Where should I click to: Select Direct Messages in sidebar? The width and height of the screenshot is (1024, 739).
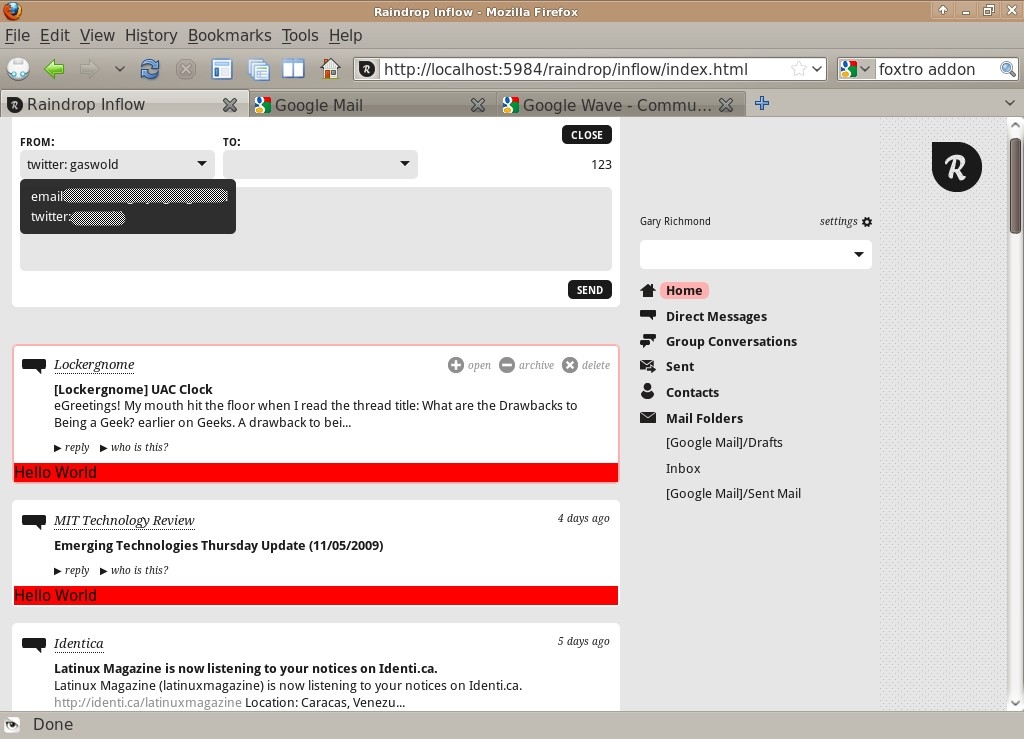[x=716, y=316]
